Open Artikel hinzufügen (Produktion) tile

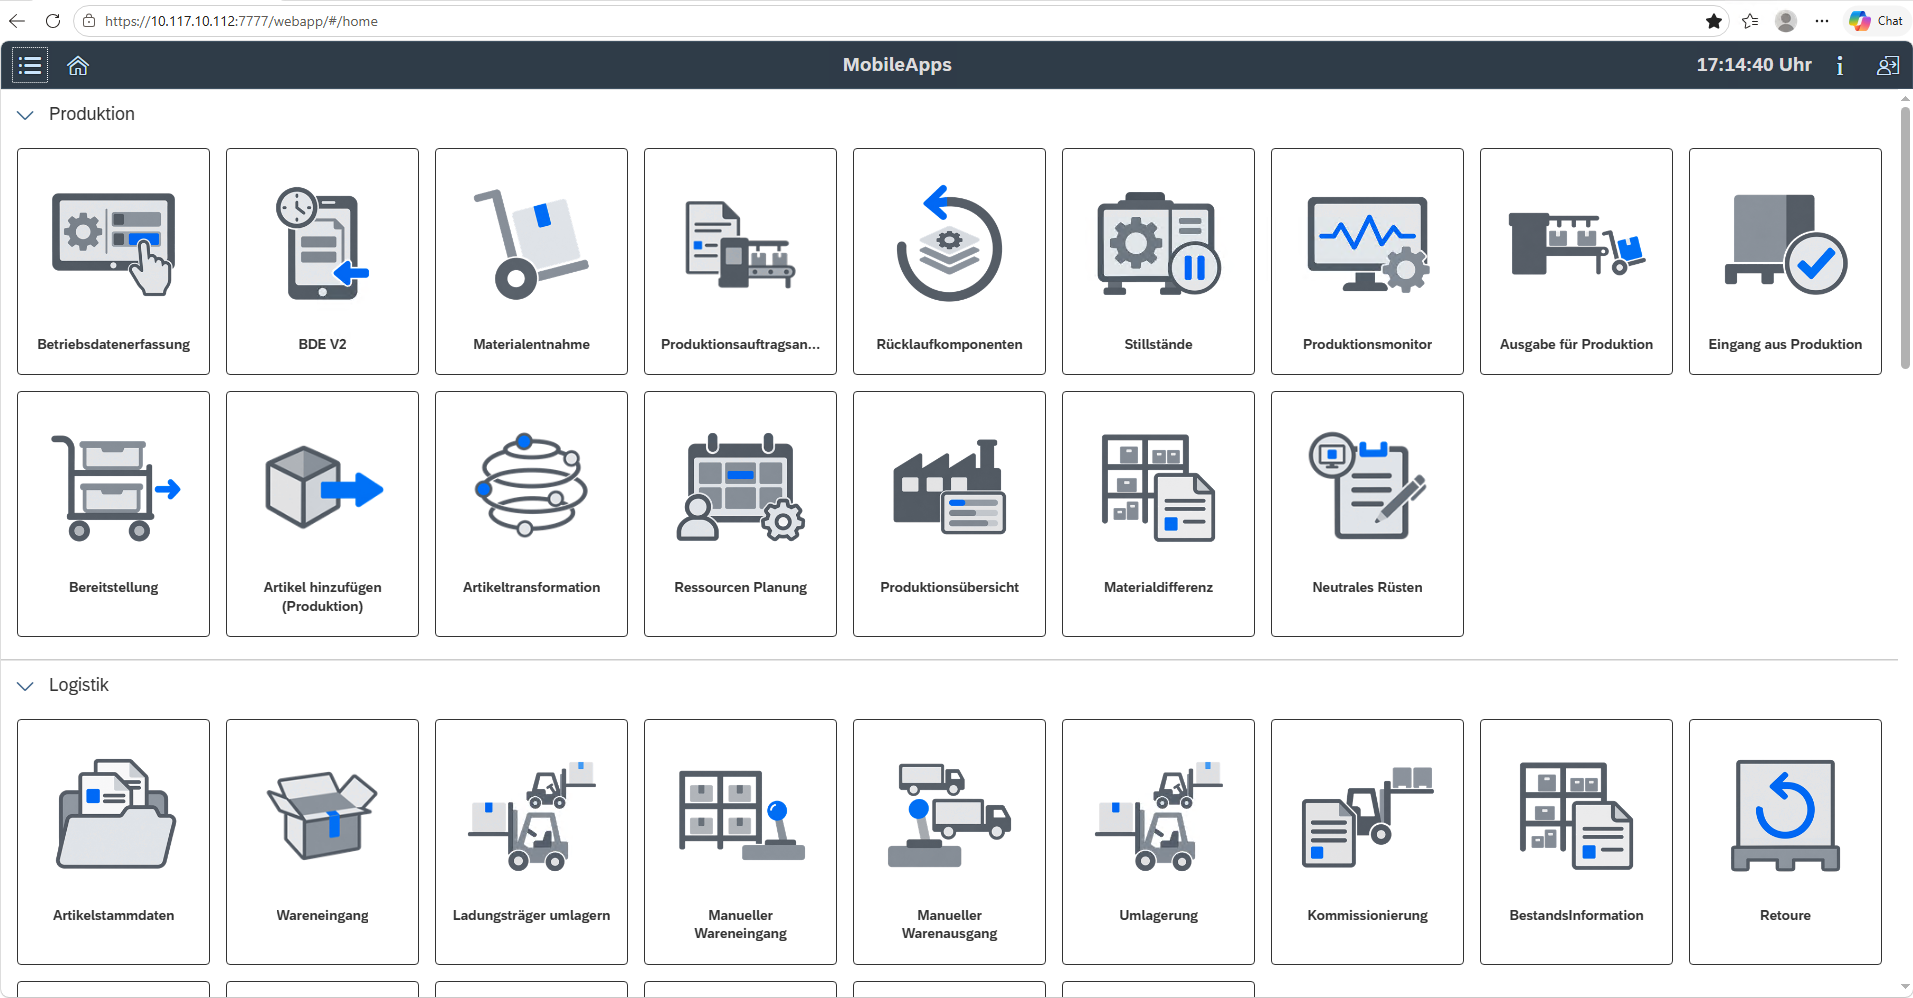click(322, 514)
